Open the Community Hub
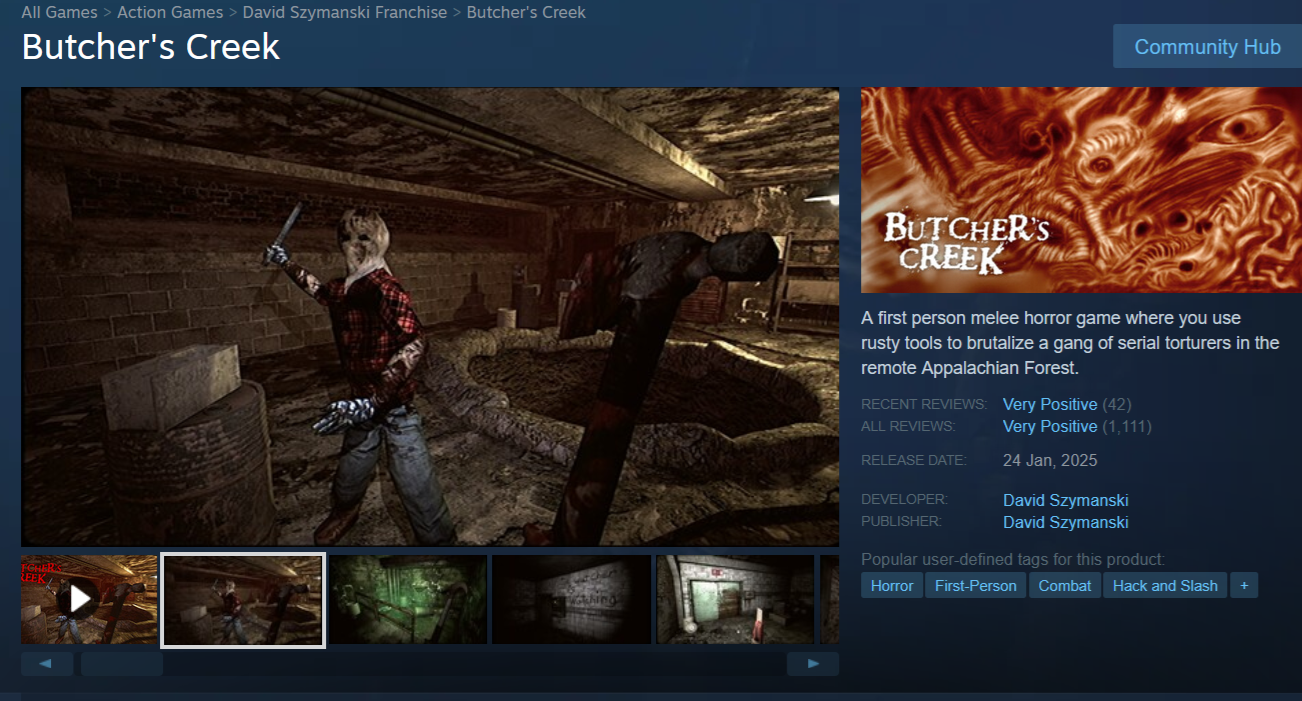 (x=1207, y=47)
